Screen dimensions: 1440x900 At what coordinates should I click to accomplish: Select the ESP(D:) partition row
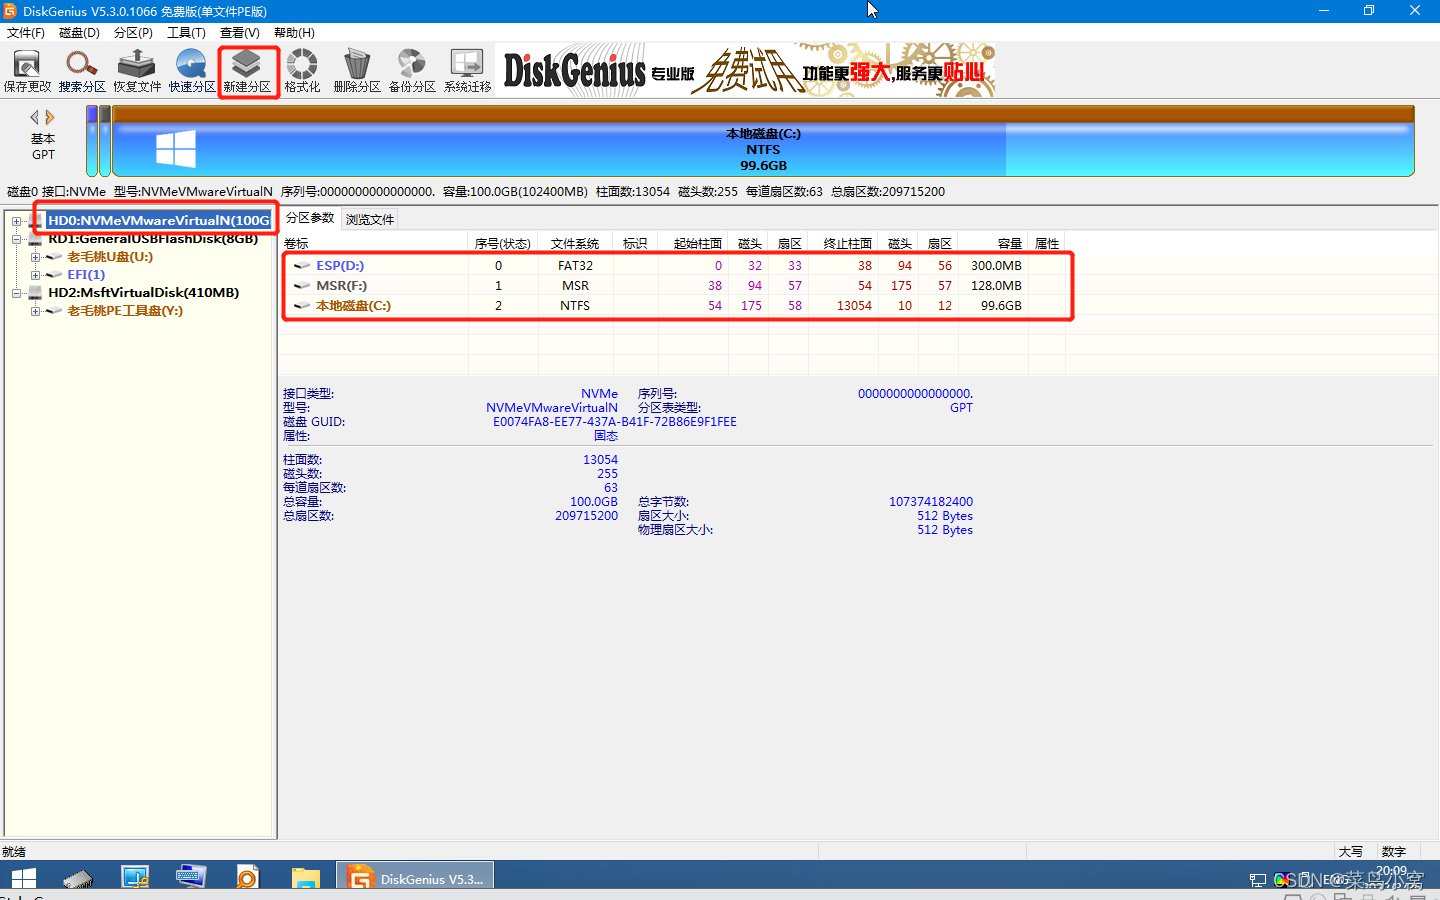(x=673, y=266)
